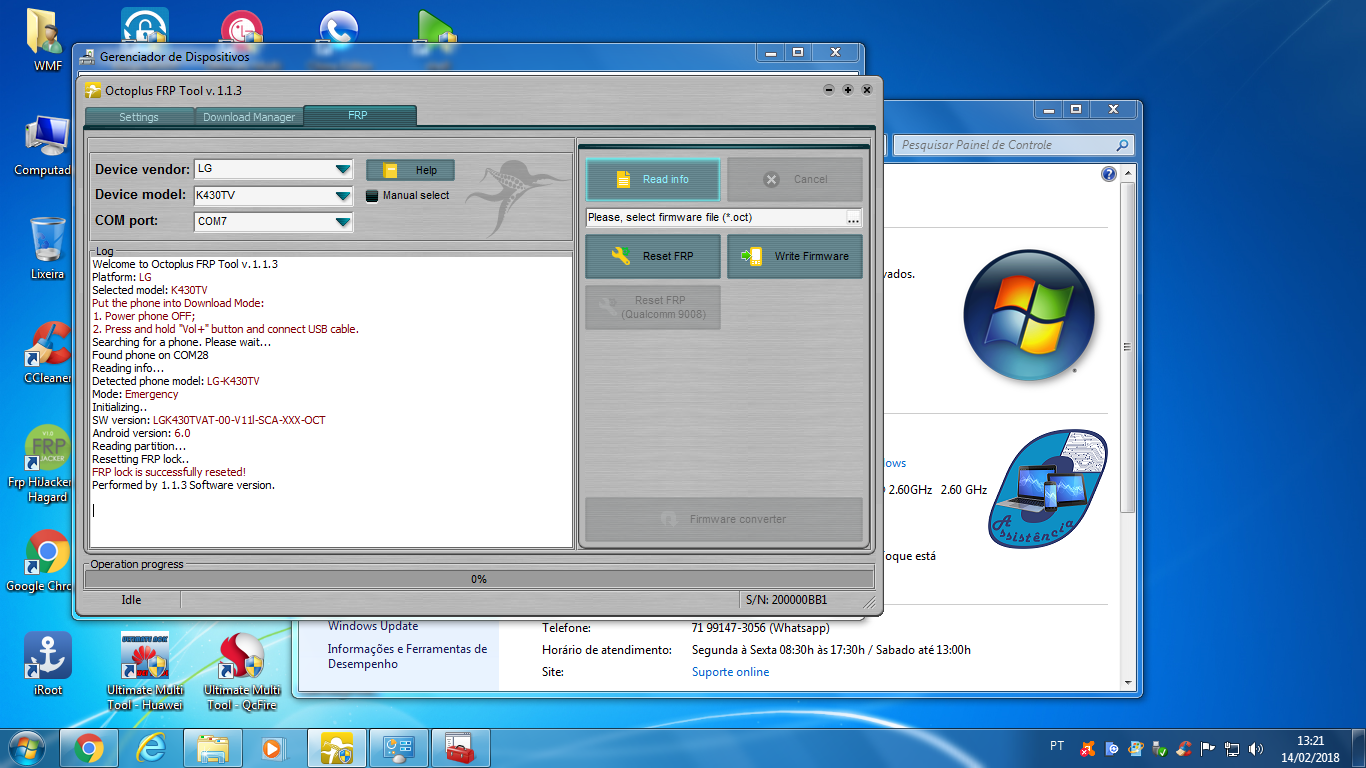Click the Octoplus FRP Tool taskbar button
The height and width of the screenshot is (768, 1366).
(337, 748)
